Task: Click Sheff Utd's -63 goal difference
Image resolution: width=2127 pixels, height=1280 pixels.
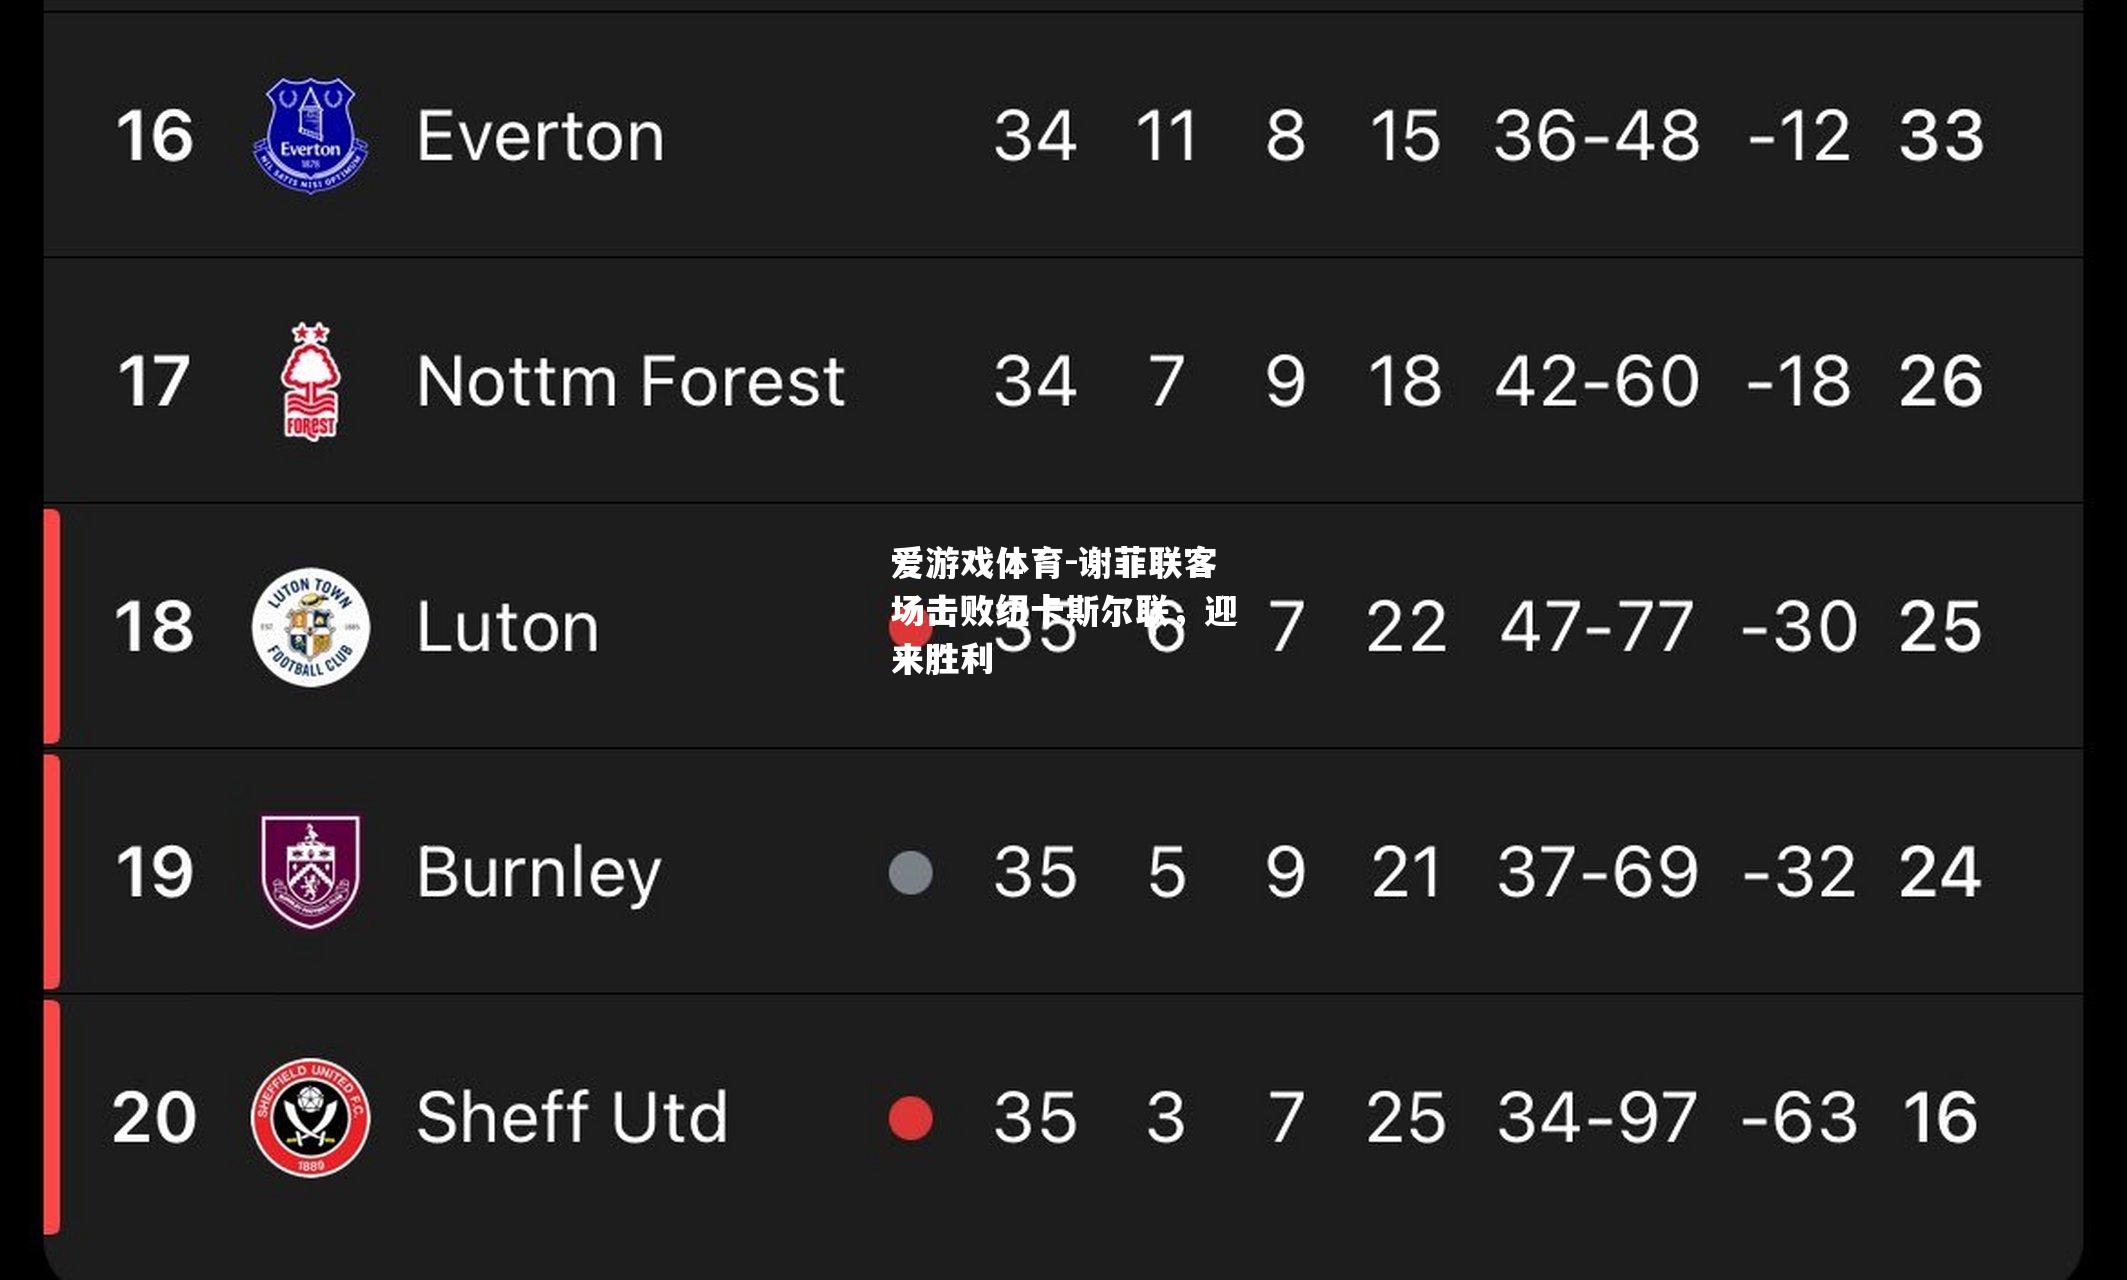Action: tap(1799, 1117)
